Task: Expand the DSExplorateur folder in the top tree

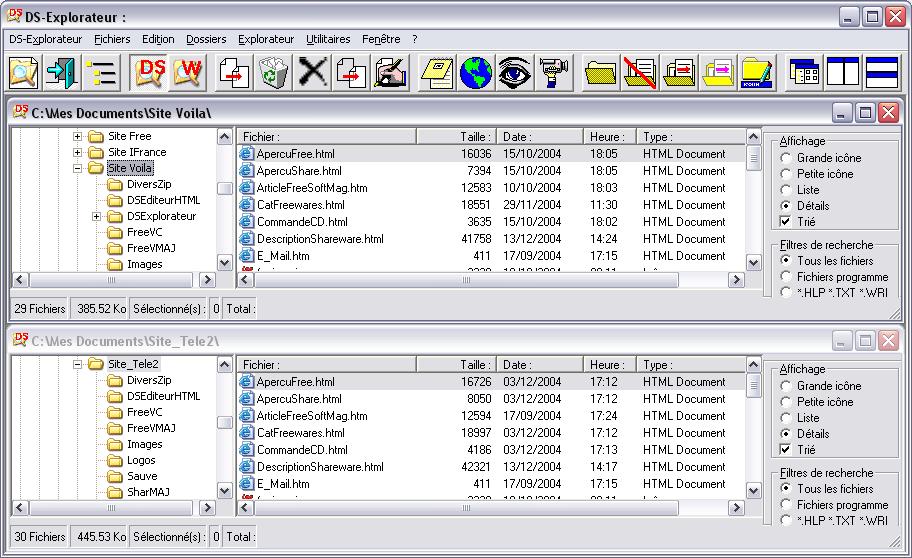Action: click(x=97, y=216)
